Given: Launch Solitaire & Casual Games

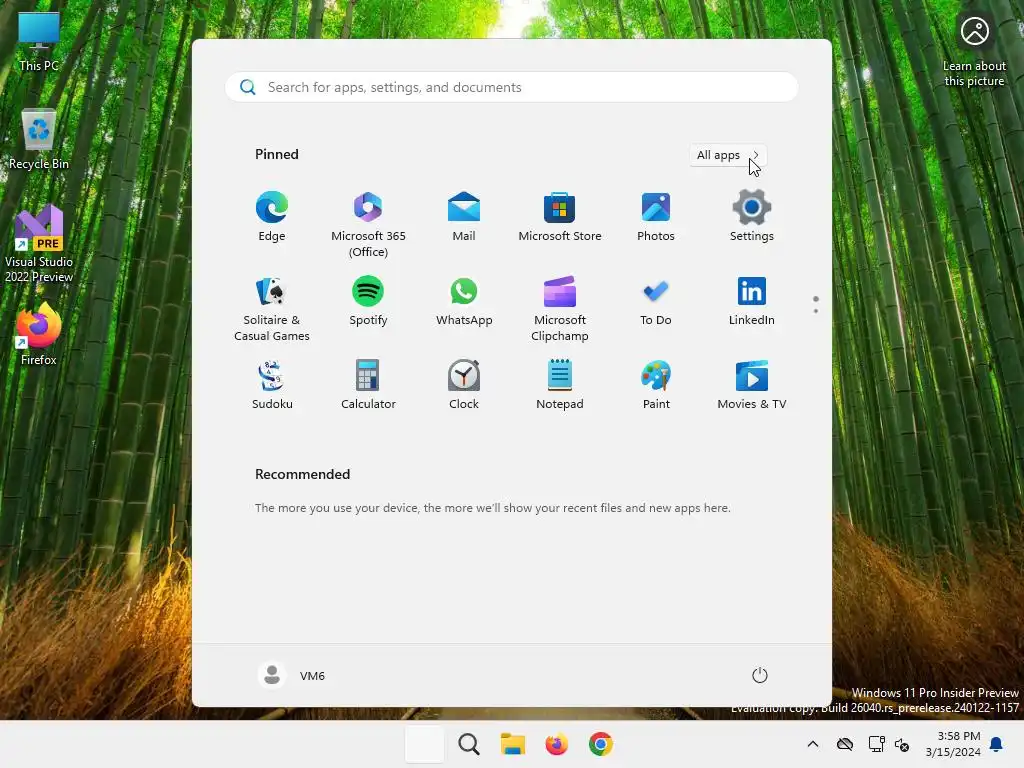Looking at the screenshot, I should click(x=272, y=308).
